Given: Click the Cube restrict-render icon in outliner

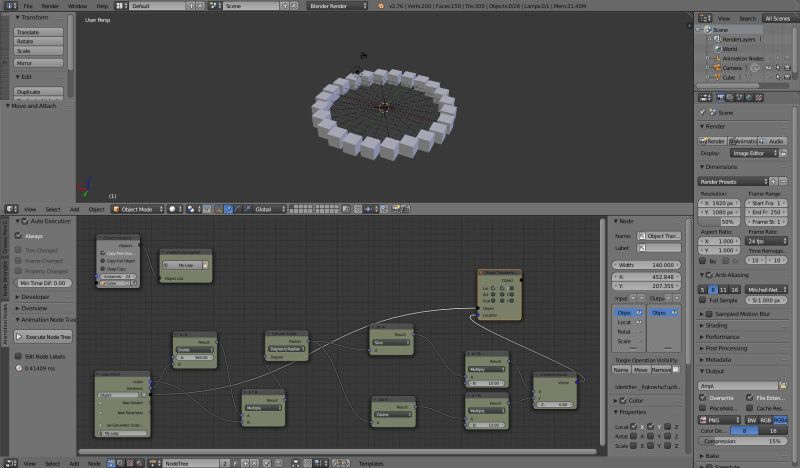Looking at the screenshot, I should tap(787, 77).
